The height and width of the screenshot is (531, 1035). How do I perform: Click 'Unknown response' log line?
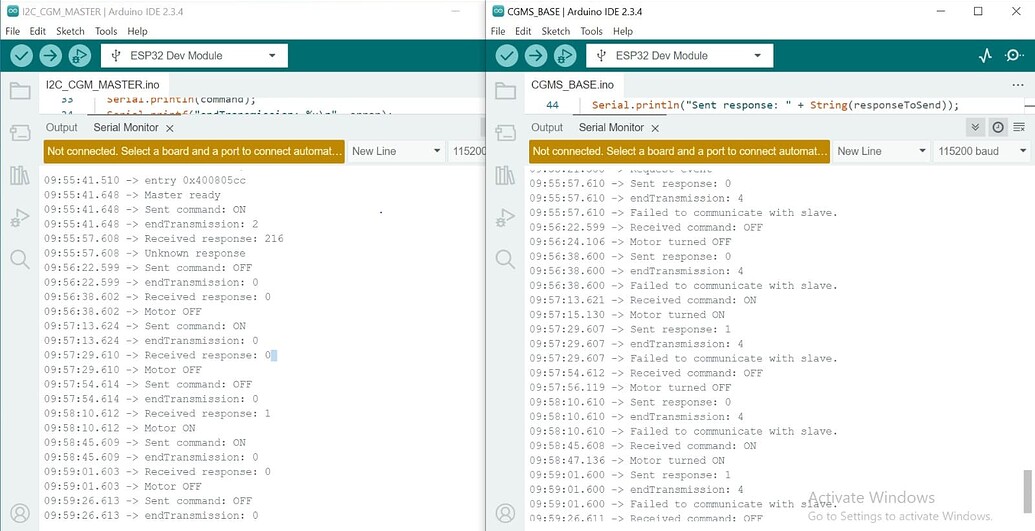coord(145,253)
